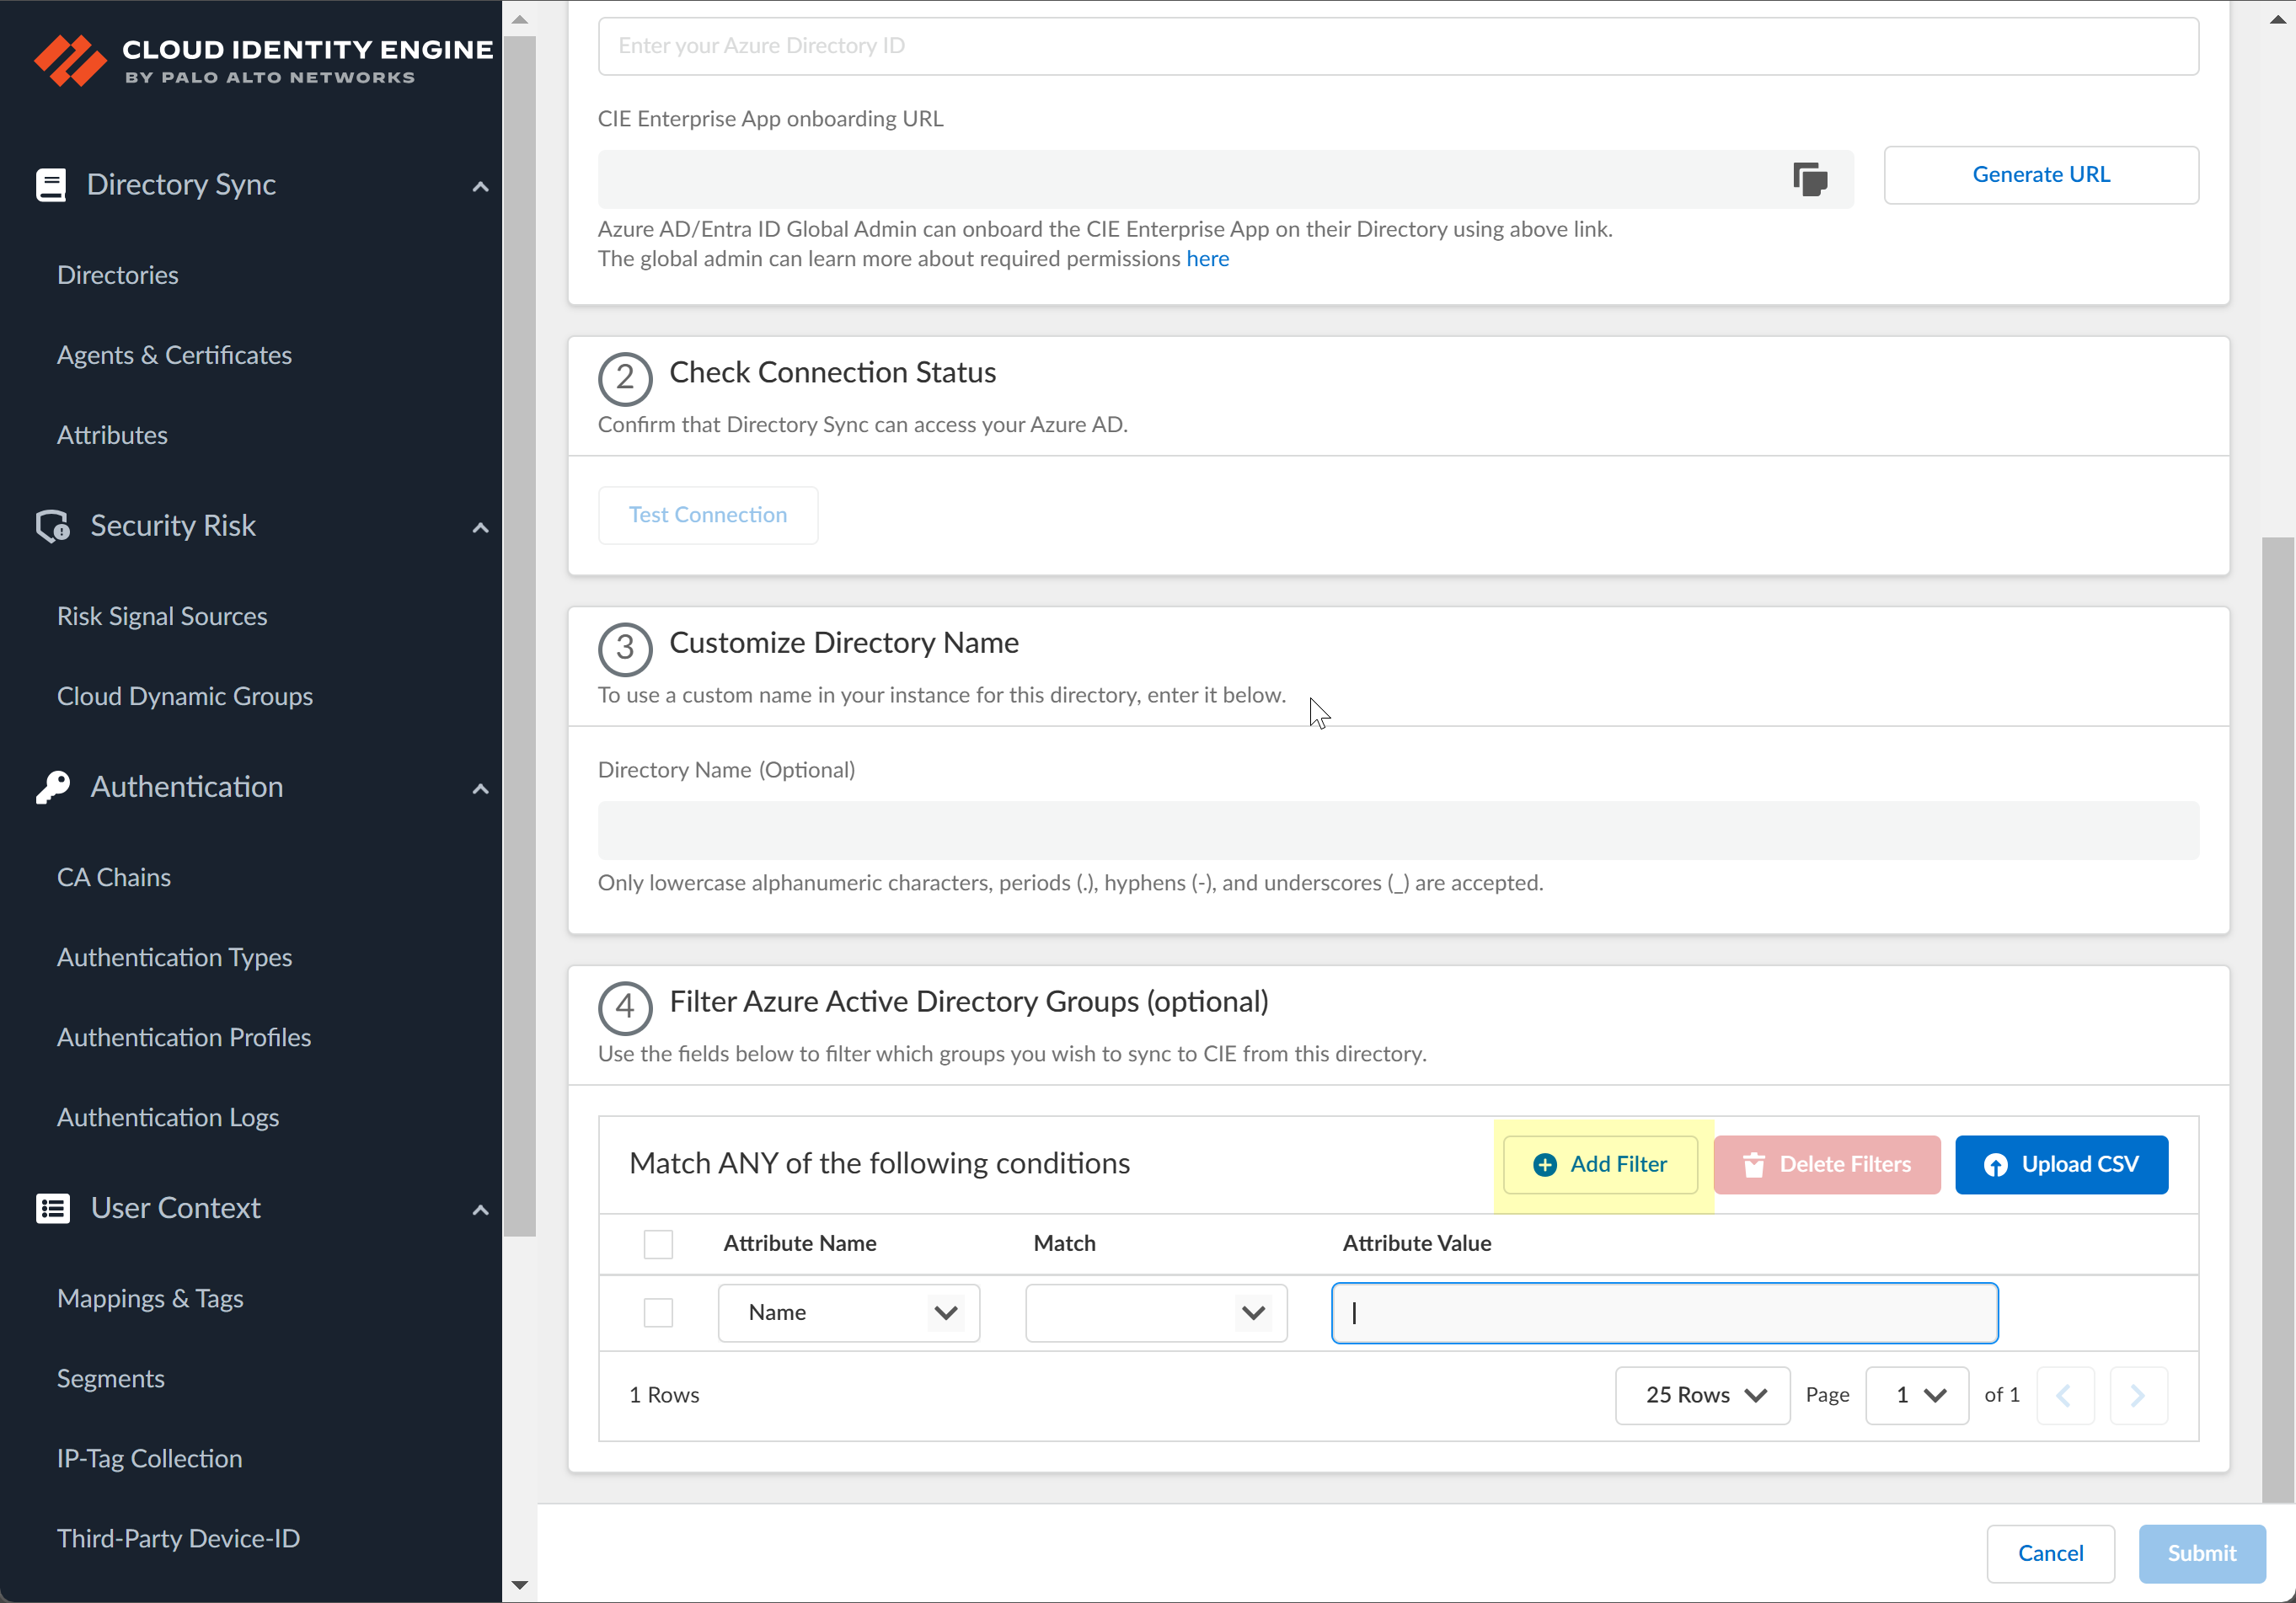This screenshot has width=2296, height=1603.
Task: Click the copy onboarding URL icon
Action: 1809,179
